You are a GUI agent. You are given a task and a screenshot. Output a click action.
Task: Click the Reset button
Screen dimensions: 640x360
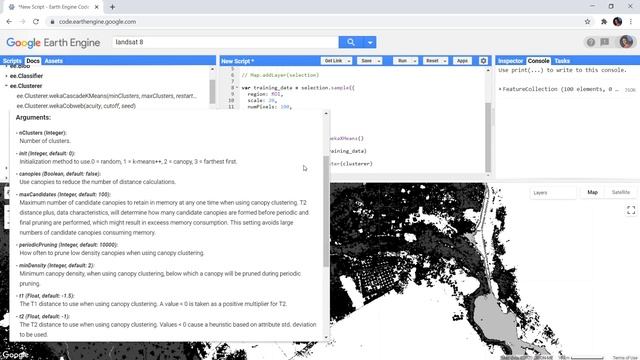pos(432,61)
